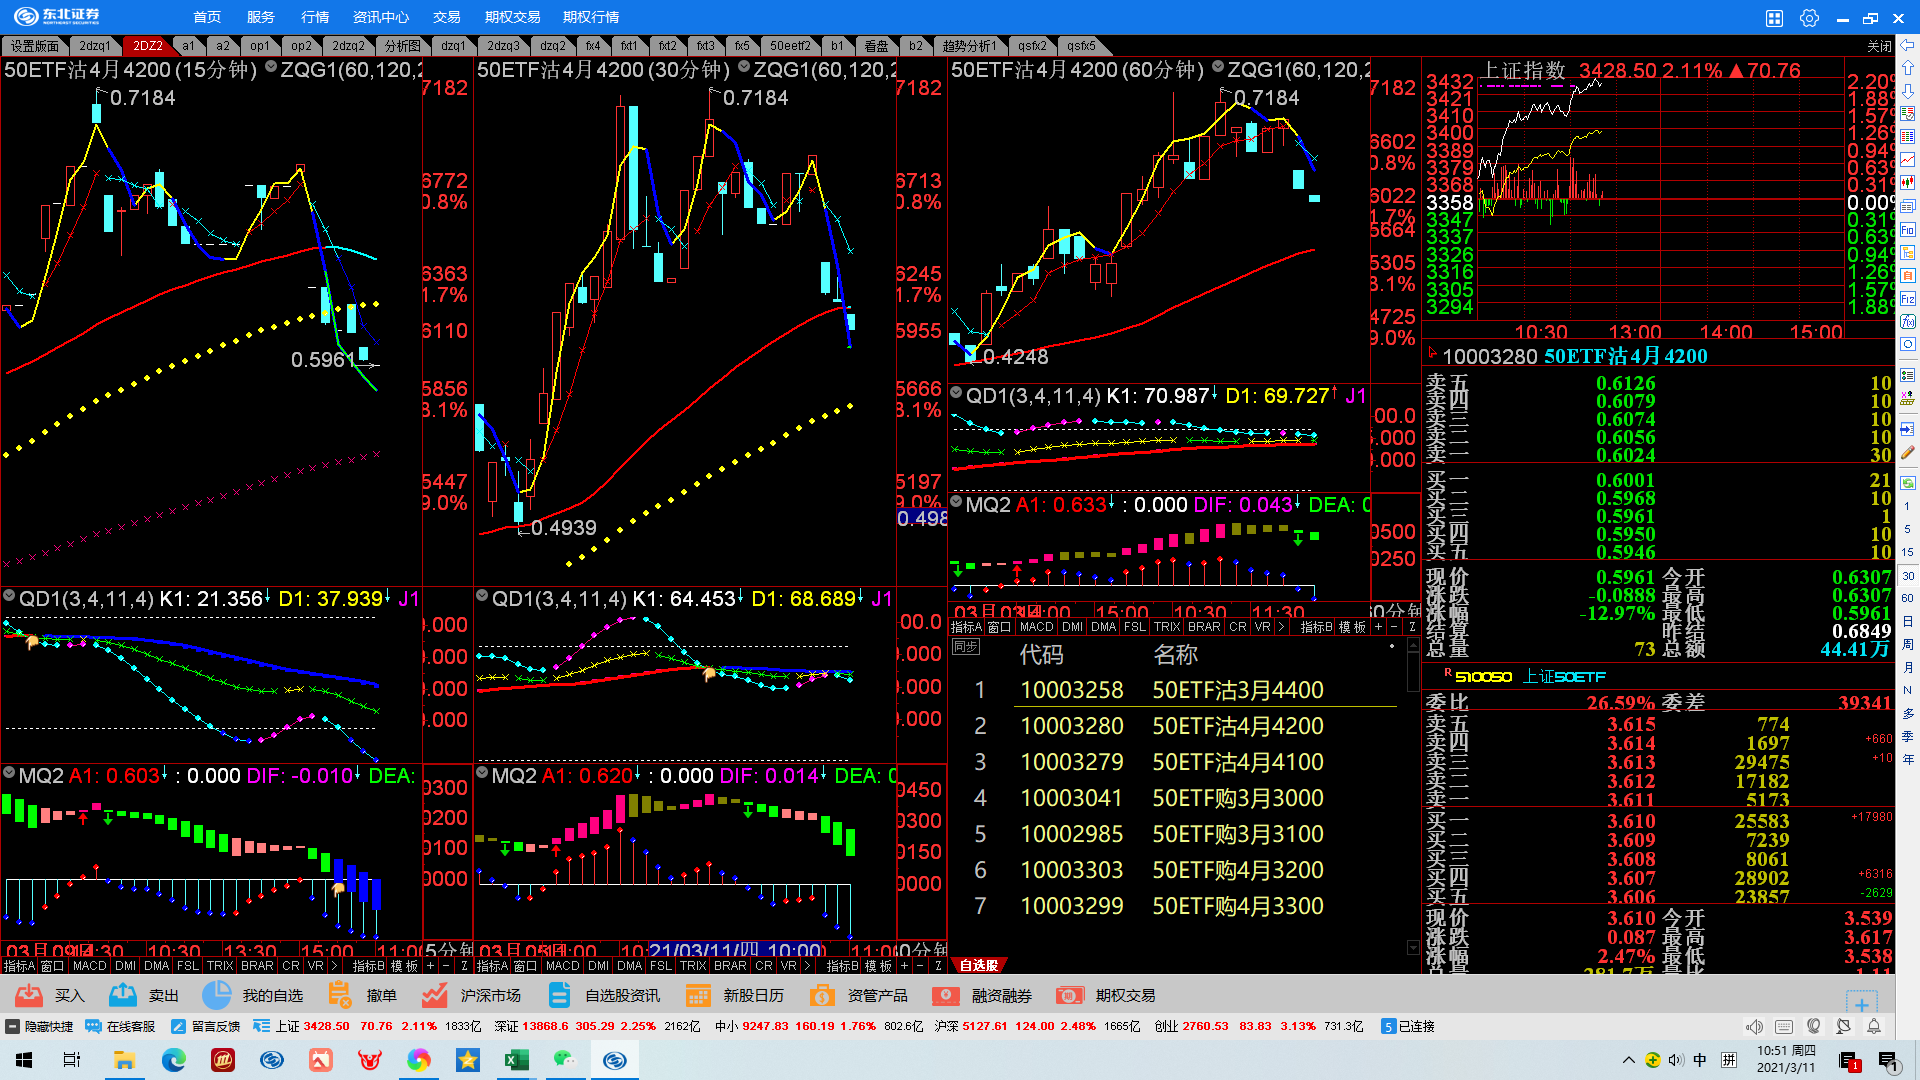The height and width of the screenshot is (1080, 1920).
Task: Click the 买入 buy icon
Action: tap(29, 995)
